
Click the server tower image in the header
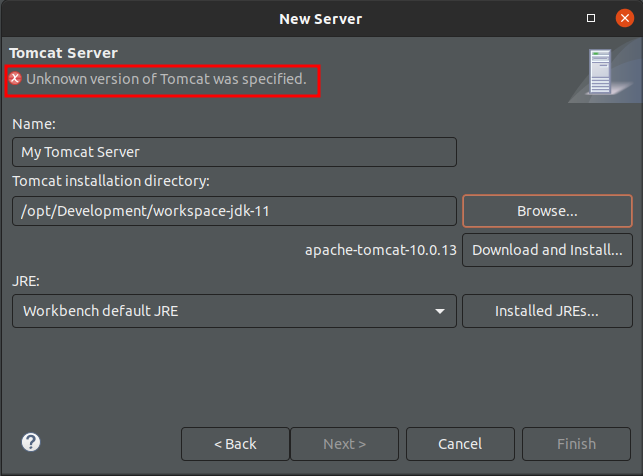click(600, 72)
